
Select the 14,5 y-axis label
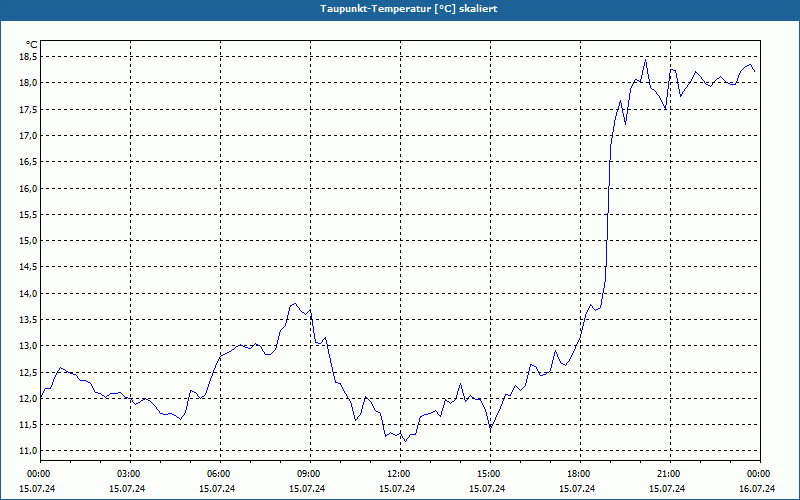(29, 267)
